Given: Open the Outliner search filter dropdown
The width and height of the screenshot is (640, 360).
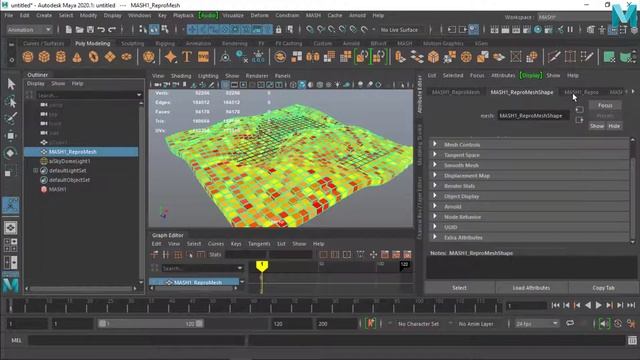Looking at the screenshot, I should coord(139,95).
